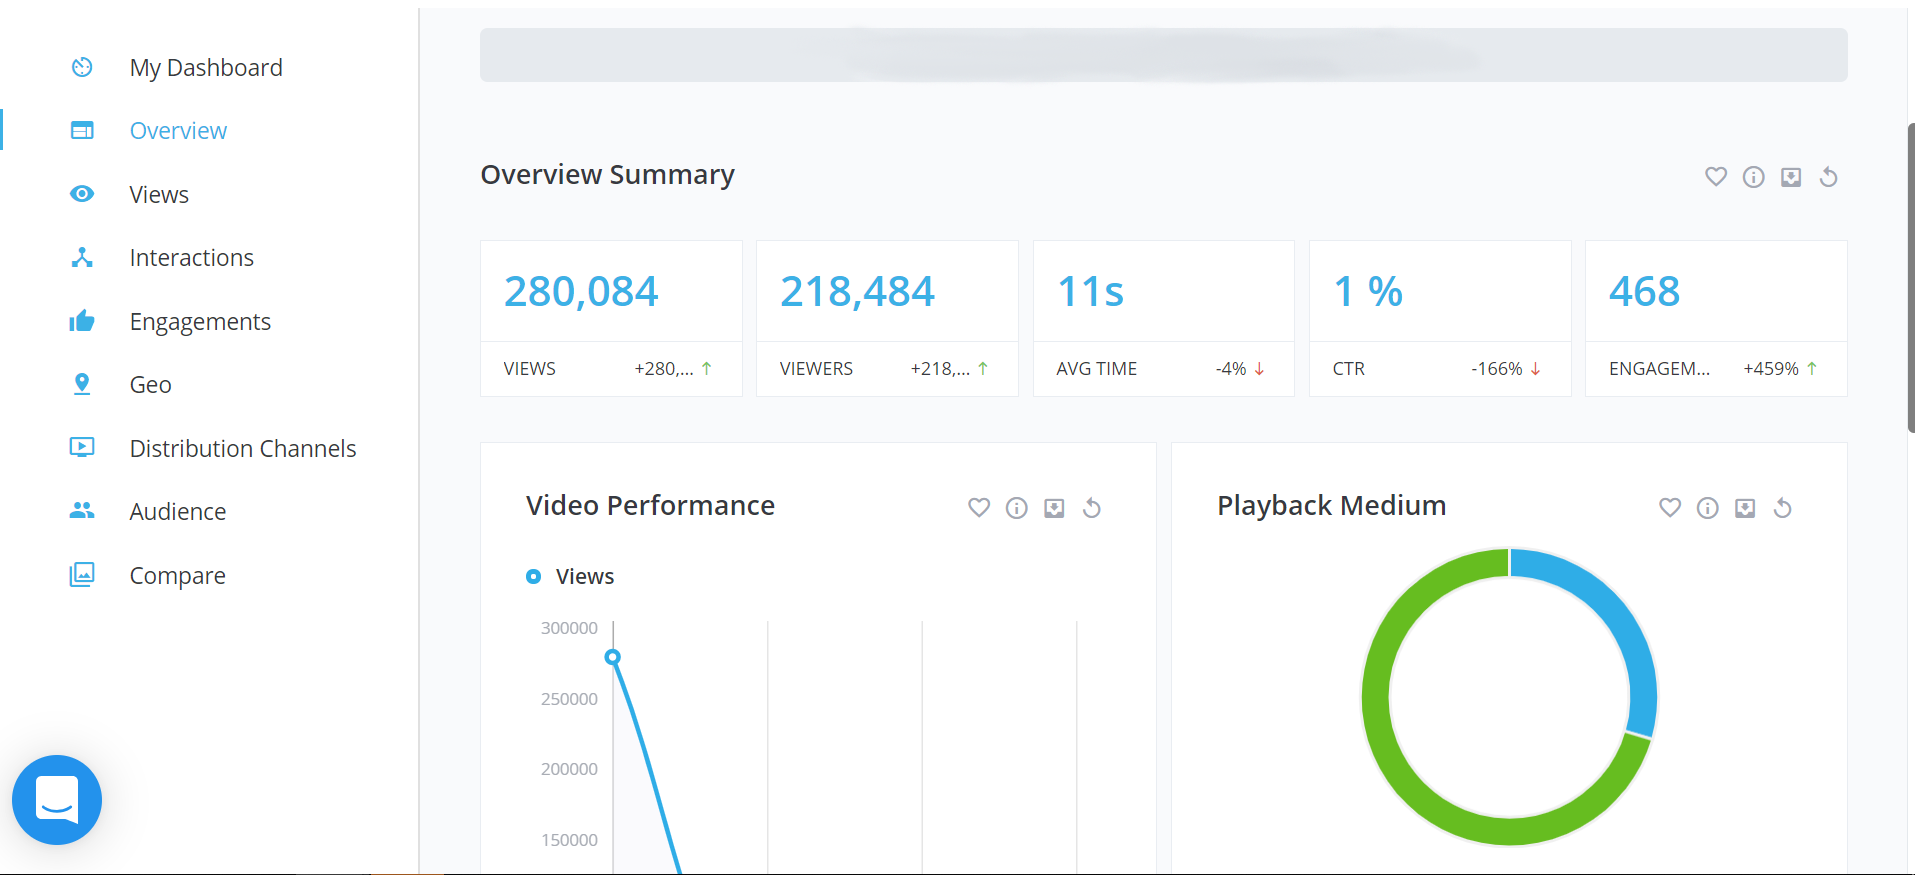Download the Overview Summary data
Screen dimensions: 1915x875
click(x=1791, y=177)
